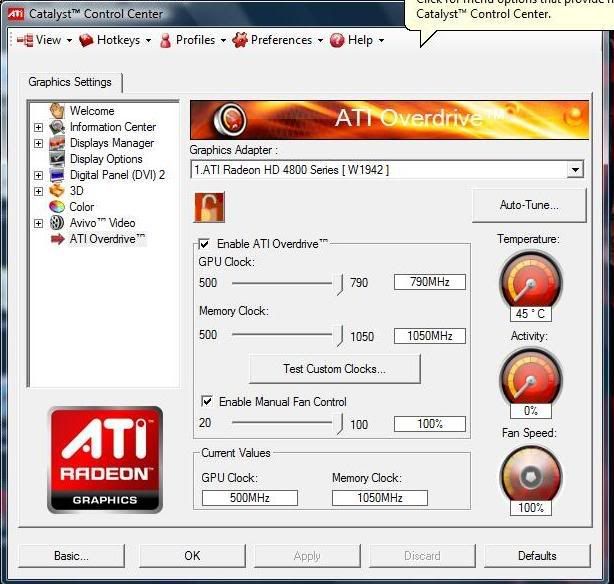Open the Profiles menu dropdown arrow
Image resolution: width=614 pixels, height=584 pixels.
click(223, 40)
